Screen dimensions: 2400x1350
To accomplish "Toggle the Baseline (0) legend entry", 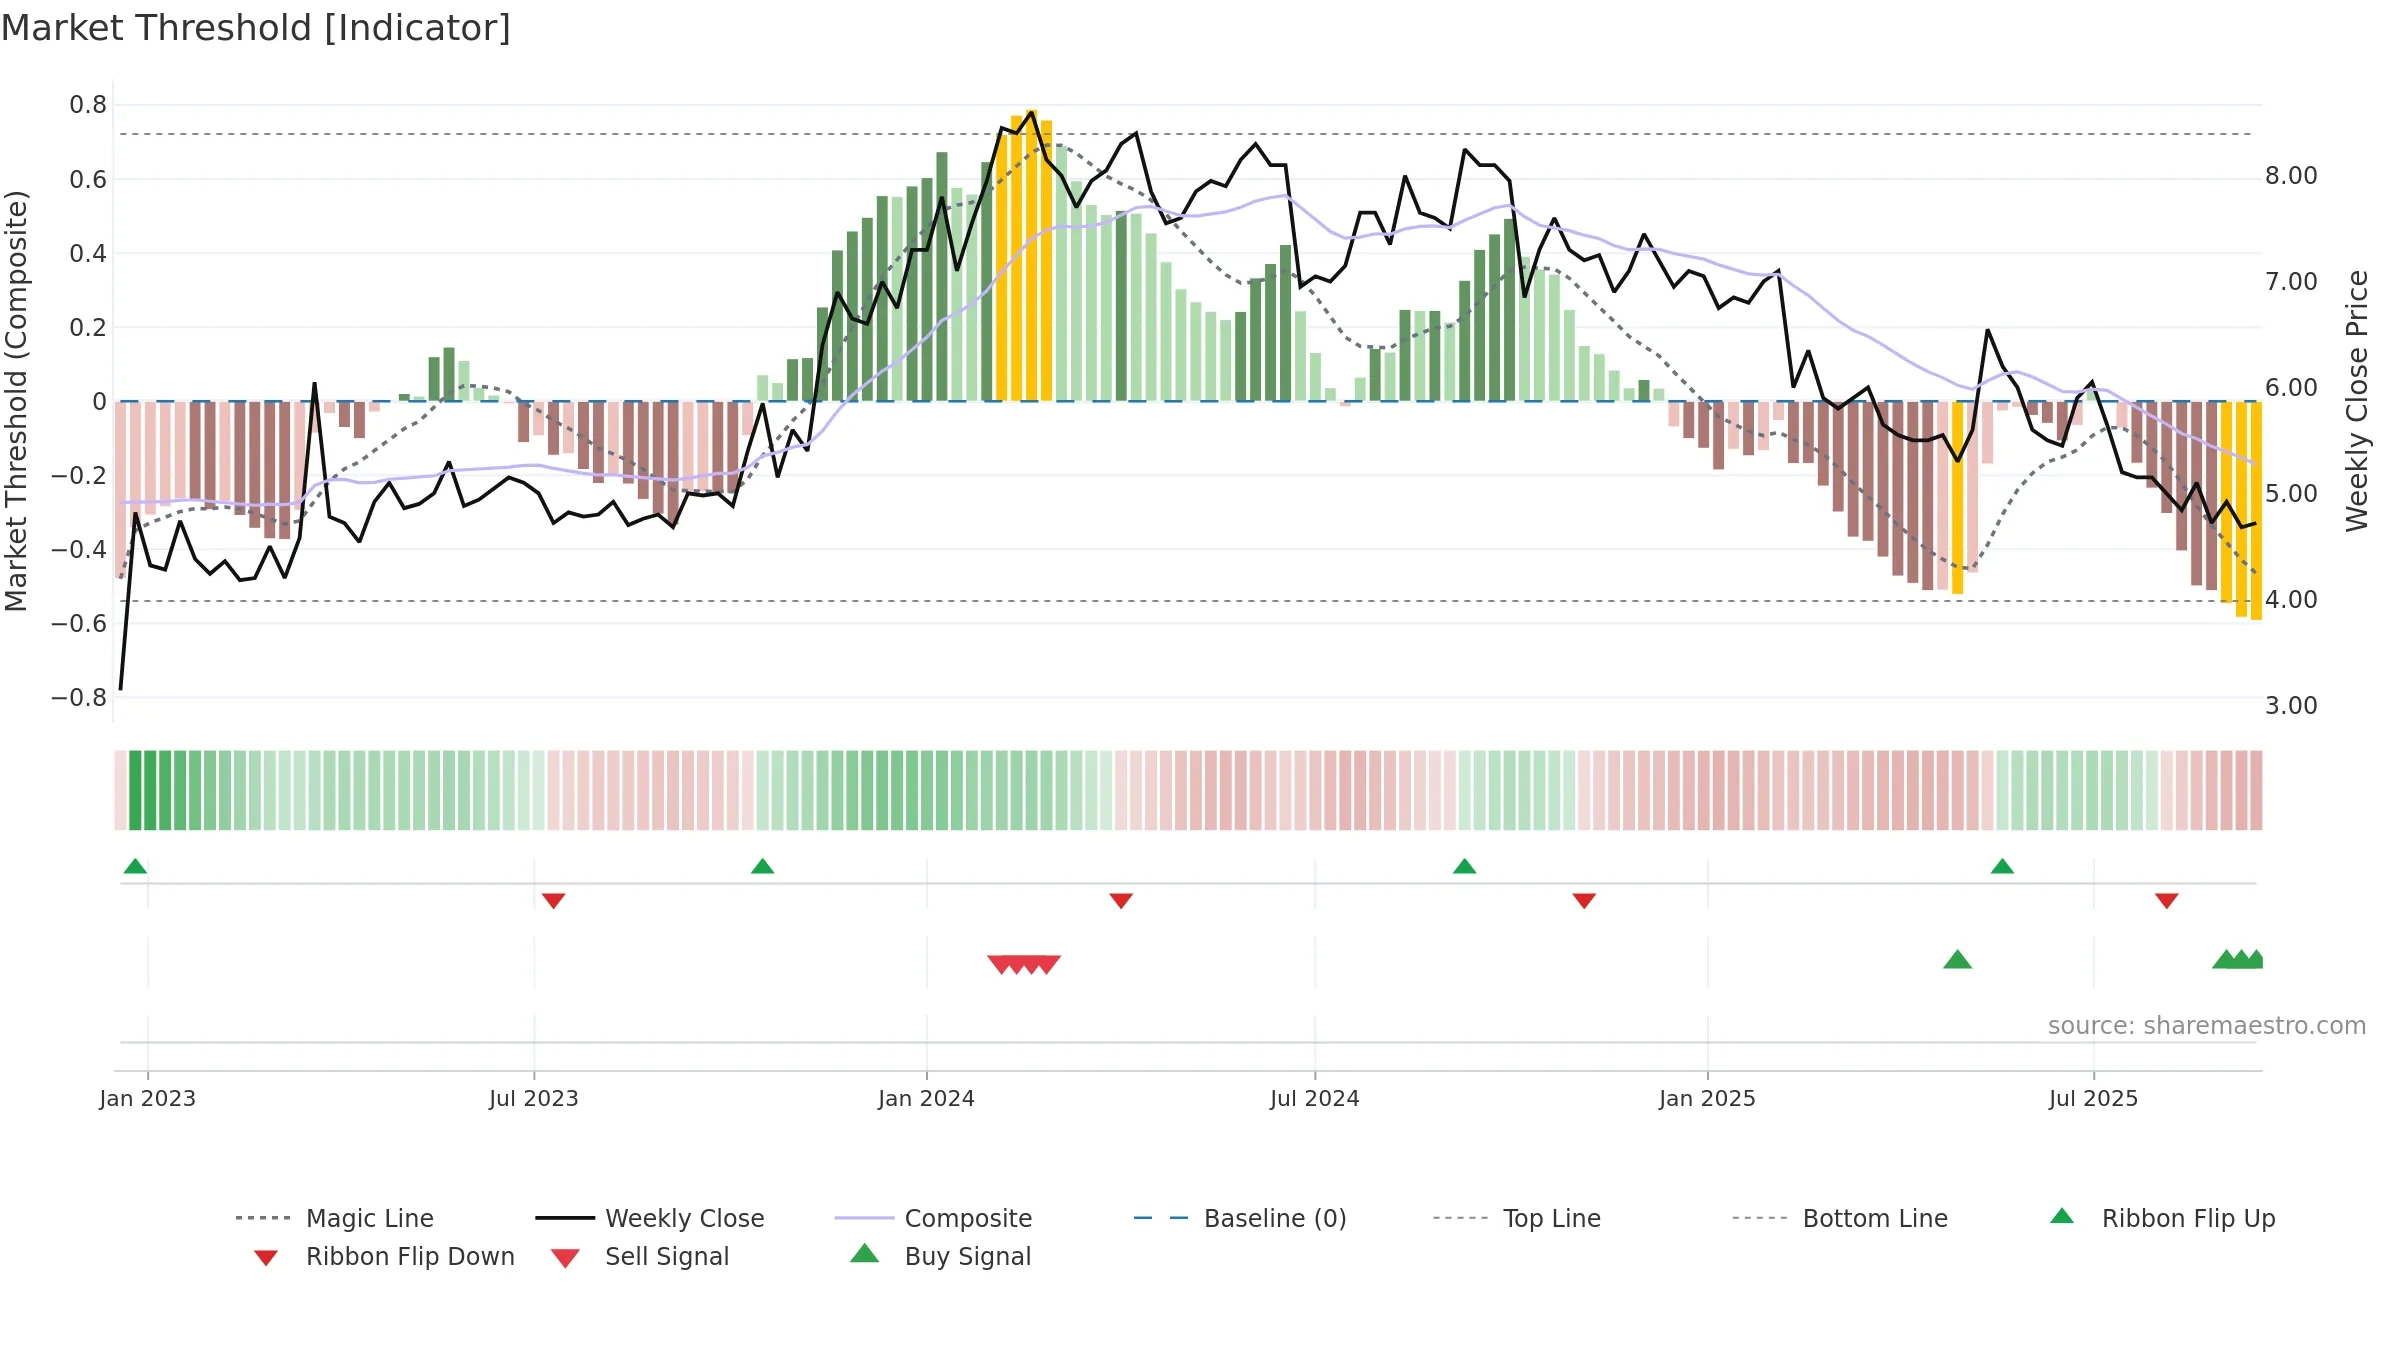I will click(x=1240, y=1218).
